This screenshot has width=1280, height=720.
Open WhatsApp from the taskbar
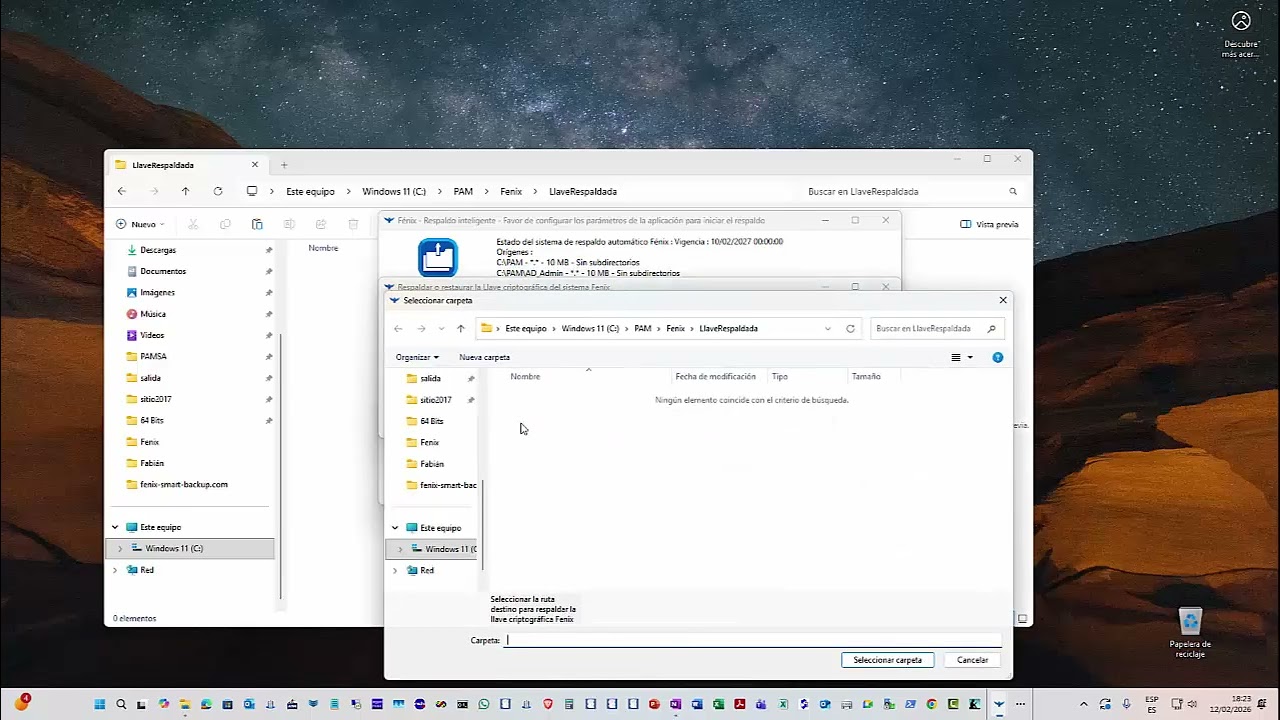pos(484,704)
